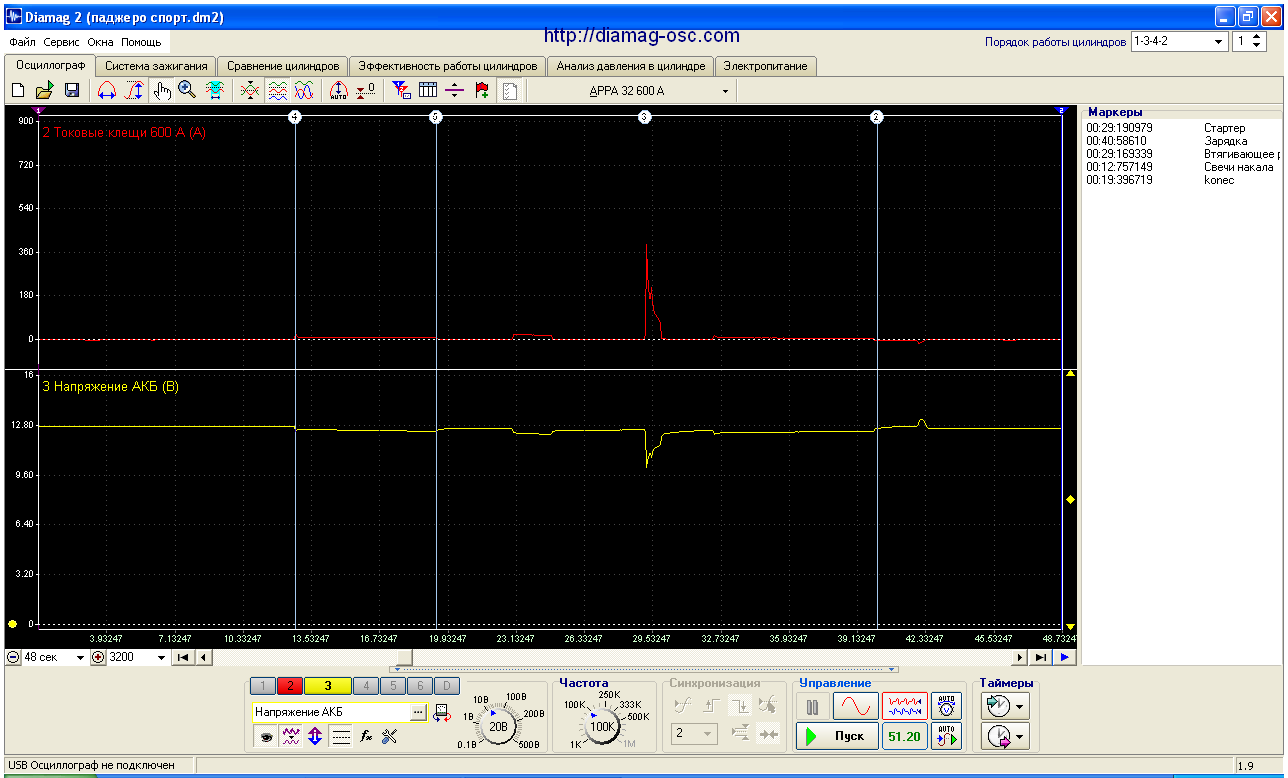Viewport: 1288px width, 778px height.
Task: Click the vertical position arrows icon
Action: 315,737
